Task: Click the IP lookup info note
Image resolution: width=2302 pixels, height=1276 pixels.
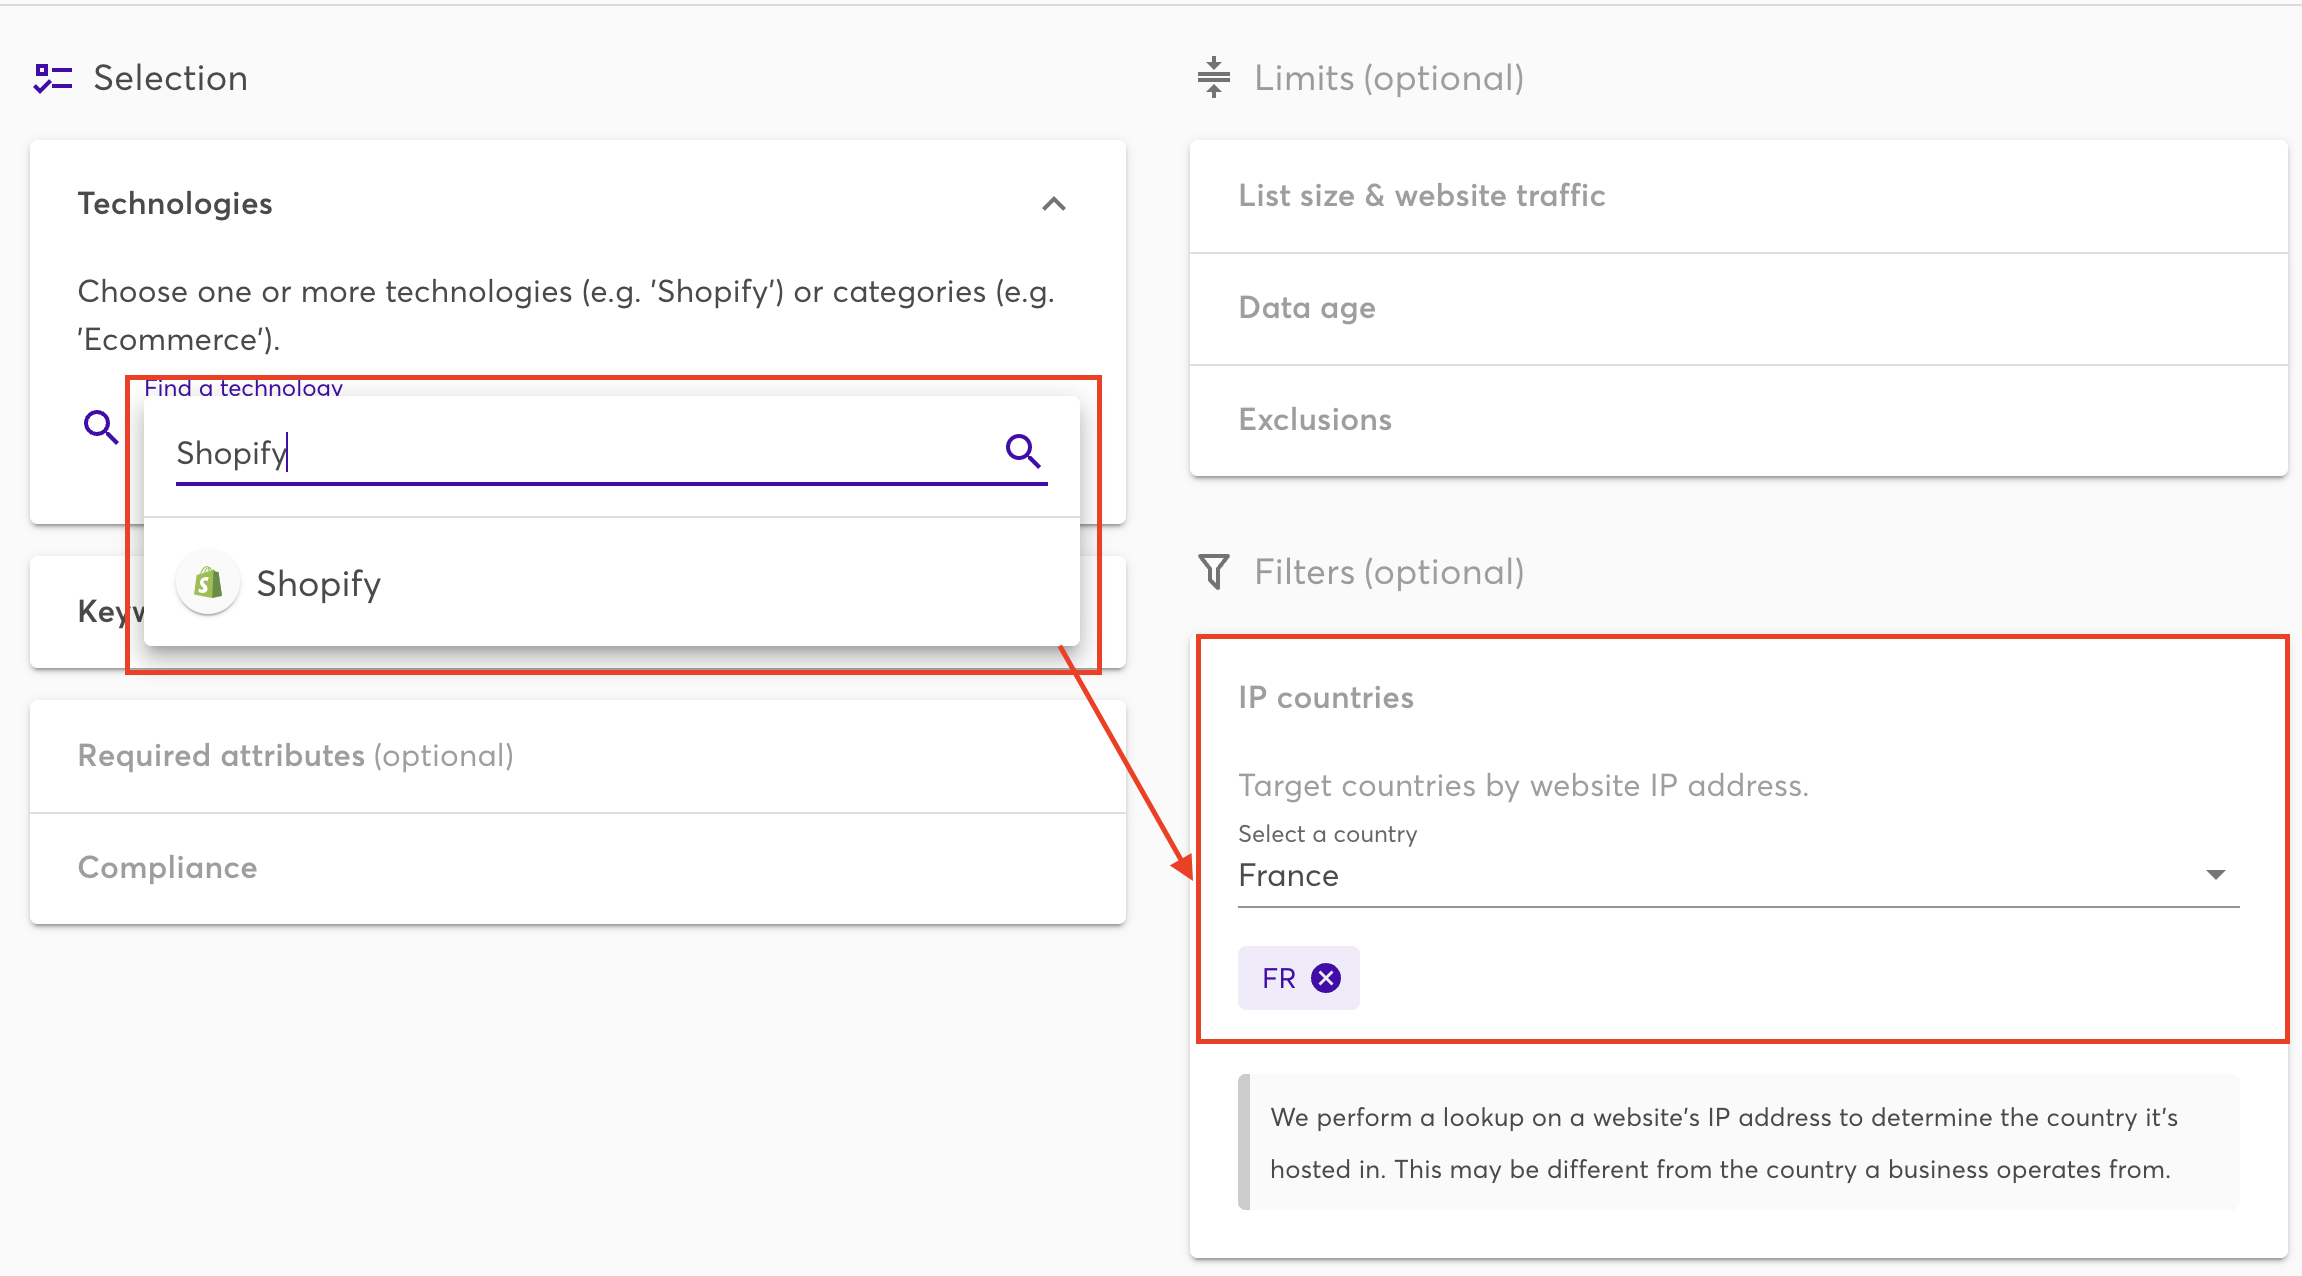Action: tap(1738, 1142)
